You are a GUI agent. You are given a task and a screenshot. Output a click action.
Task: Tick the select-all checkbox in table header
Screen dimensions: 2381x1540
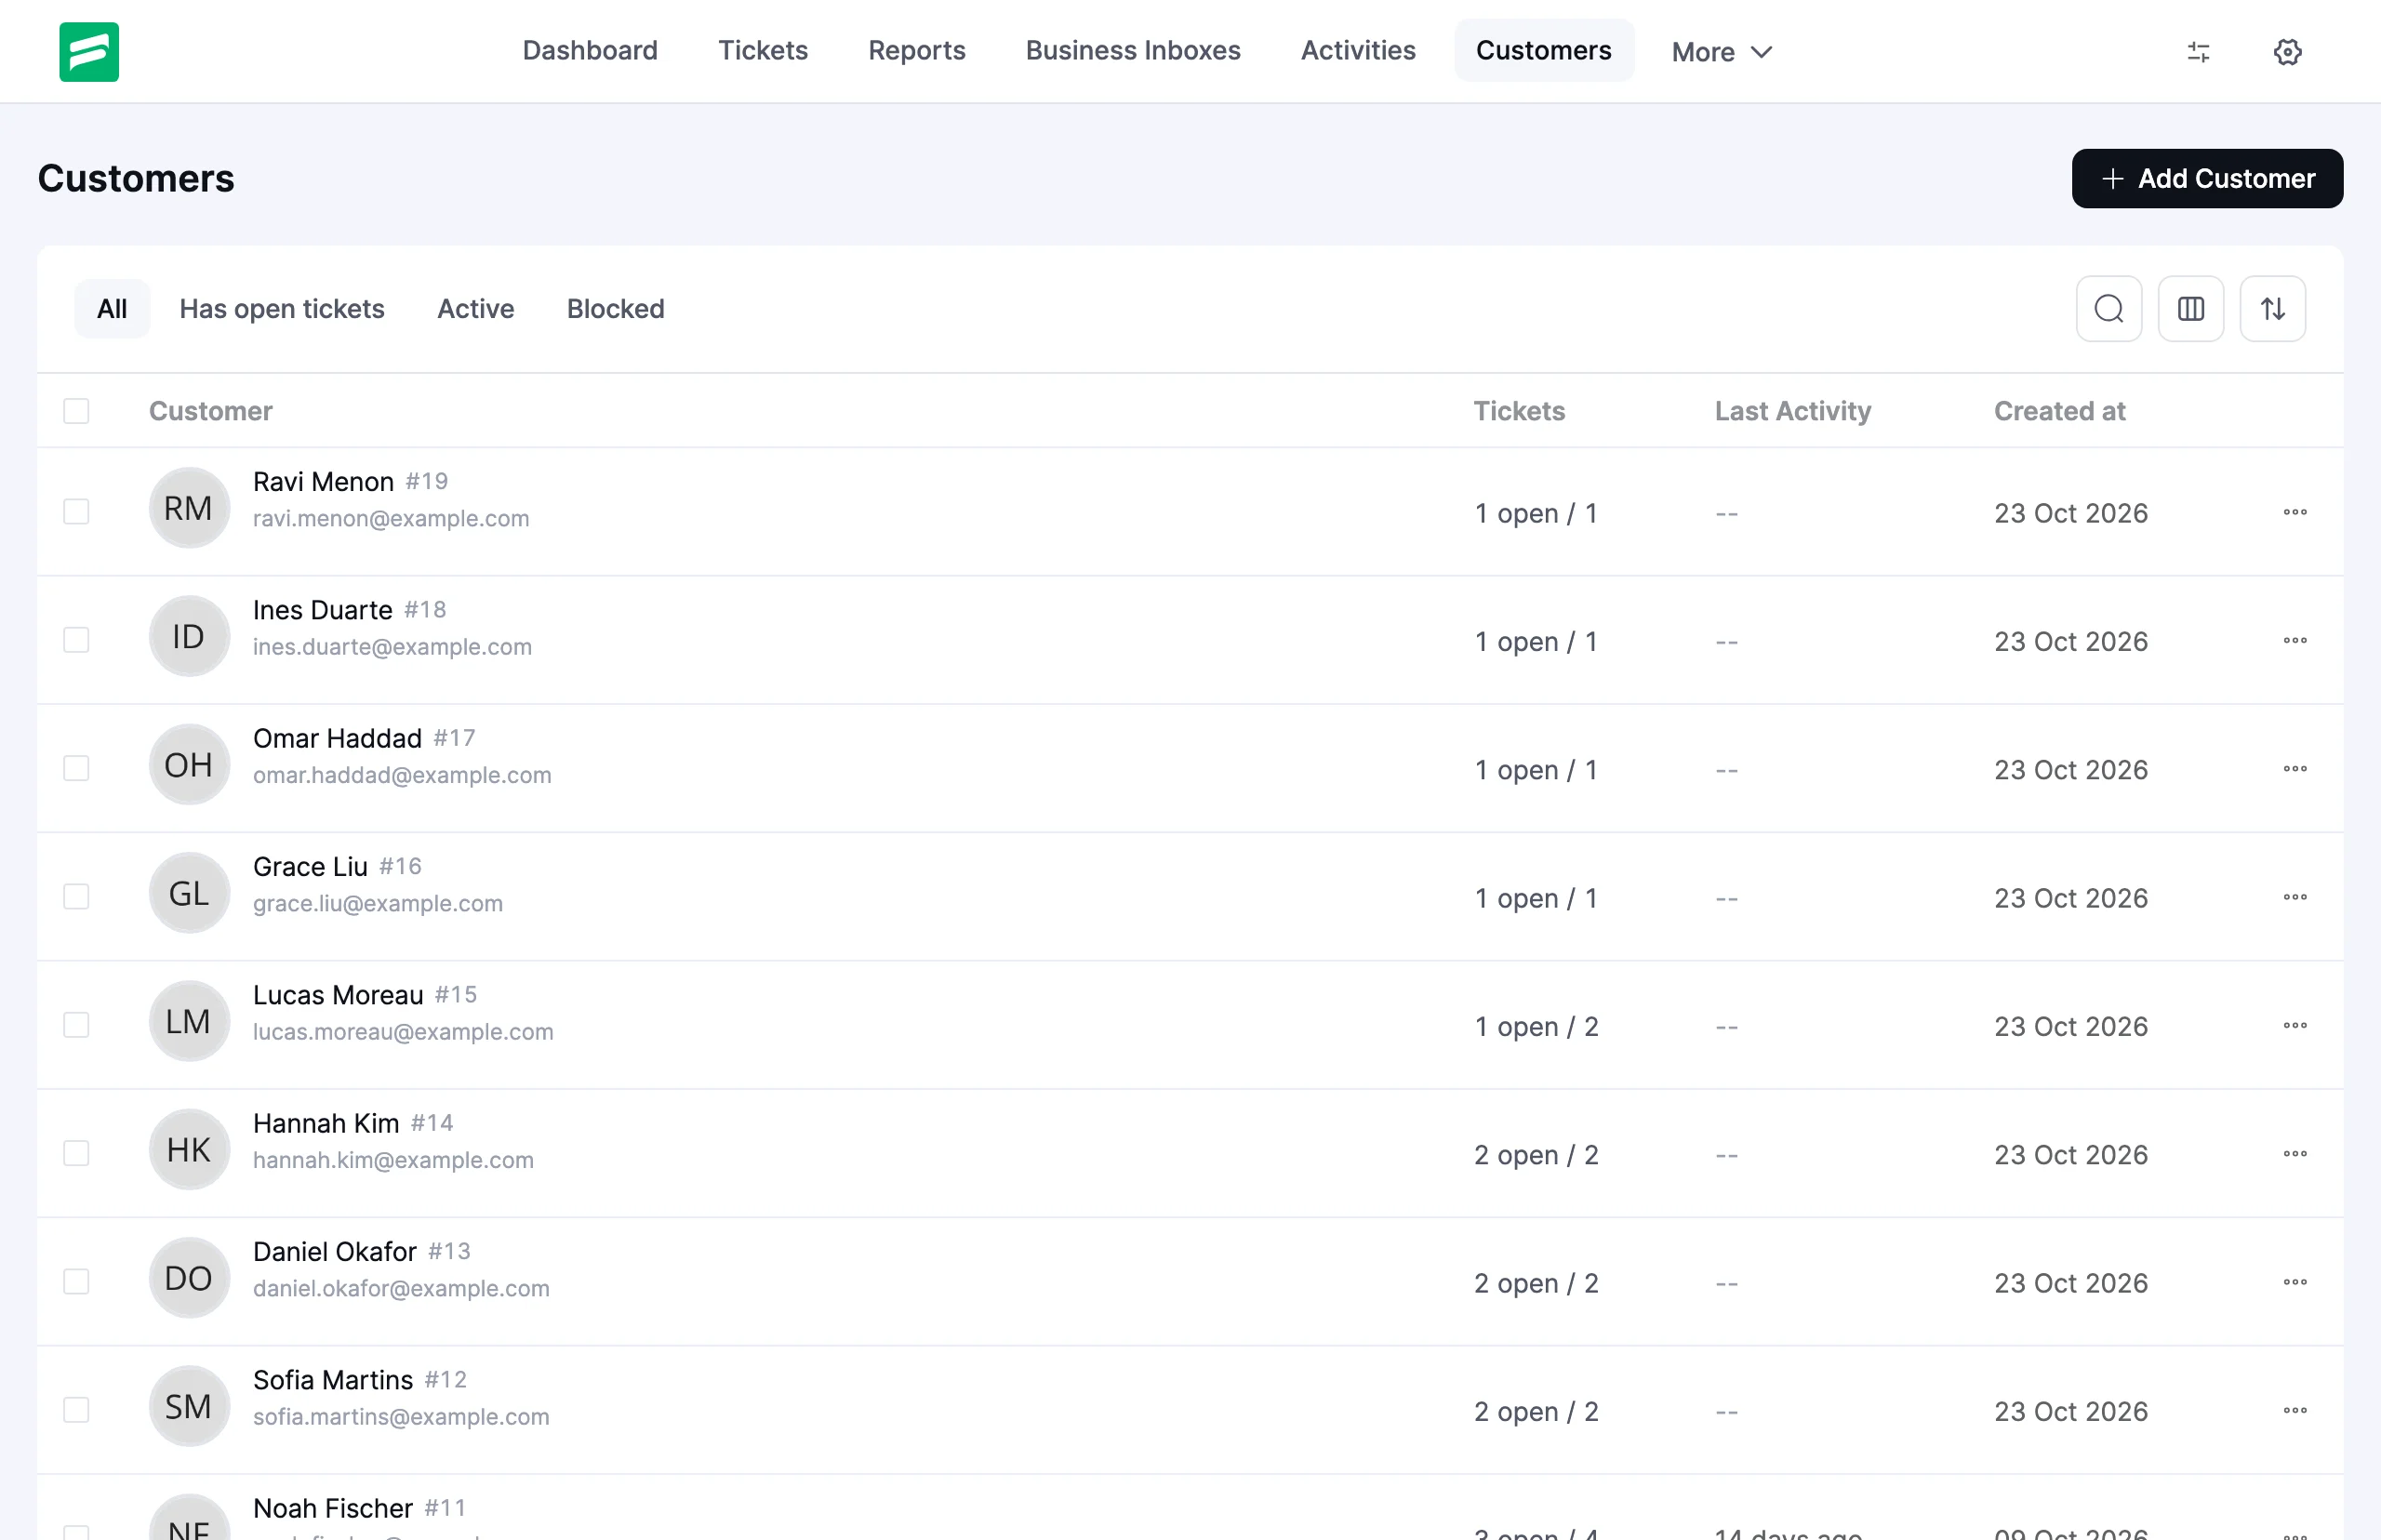point(76,411)
